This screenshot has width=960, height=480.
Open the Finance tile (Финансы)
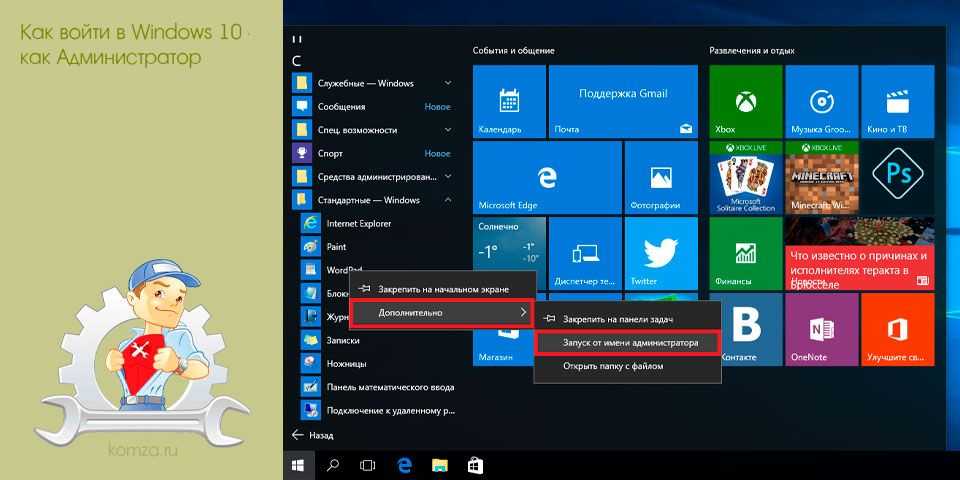tap(746, 253)
